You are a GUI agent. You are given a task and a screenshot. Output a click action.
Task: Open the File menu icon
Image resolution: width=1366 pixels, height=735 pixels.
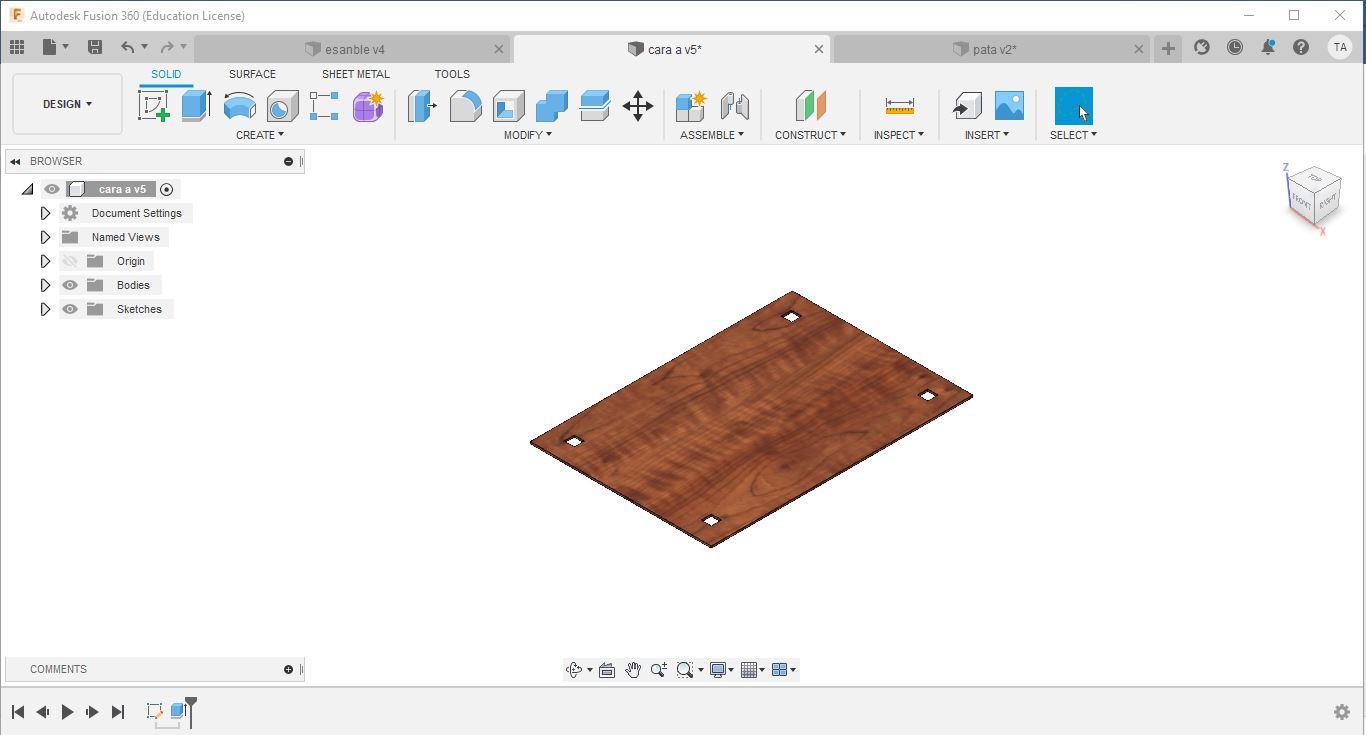(51, 47)
